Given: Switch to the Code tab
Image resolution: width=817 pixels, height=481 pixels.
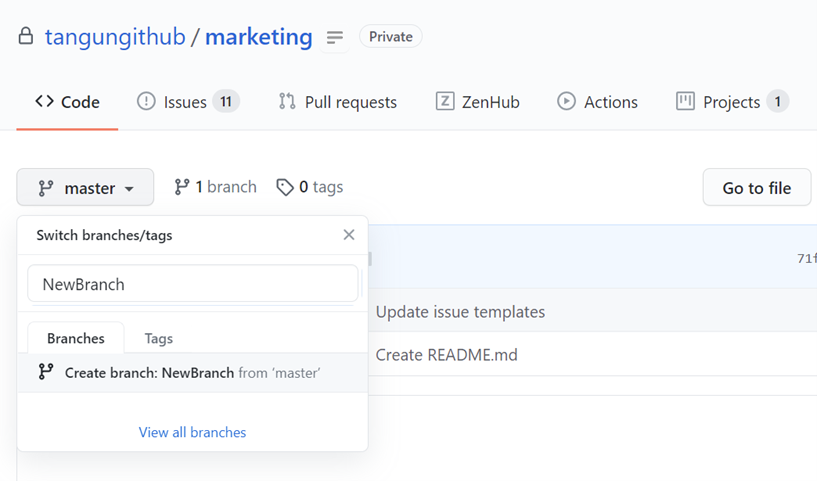Looking at the screenshot, I should (x=67, y=102).
